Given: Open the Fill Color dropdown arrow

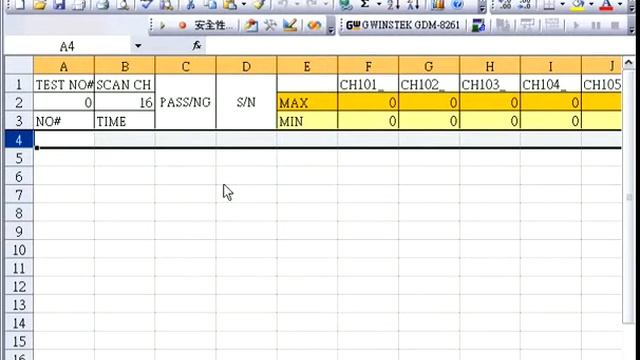Looking at the screenshot, I should (x=591, y=4).
